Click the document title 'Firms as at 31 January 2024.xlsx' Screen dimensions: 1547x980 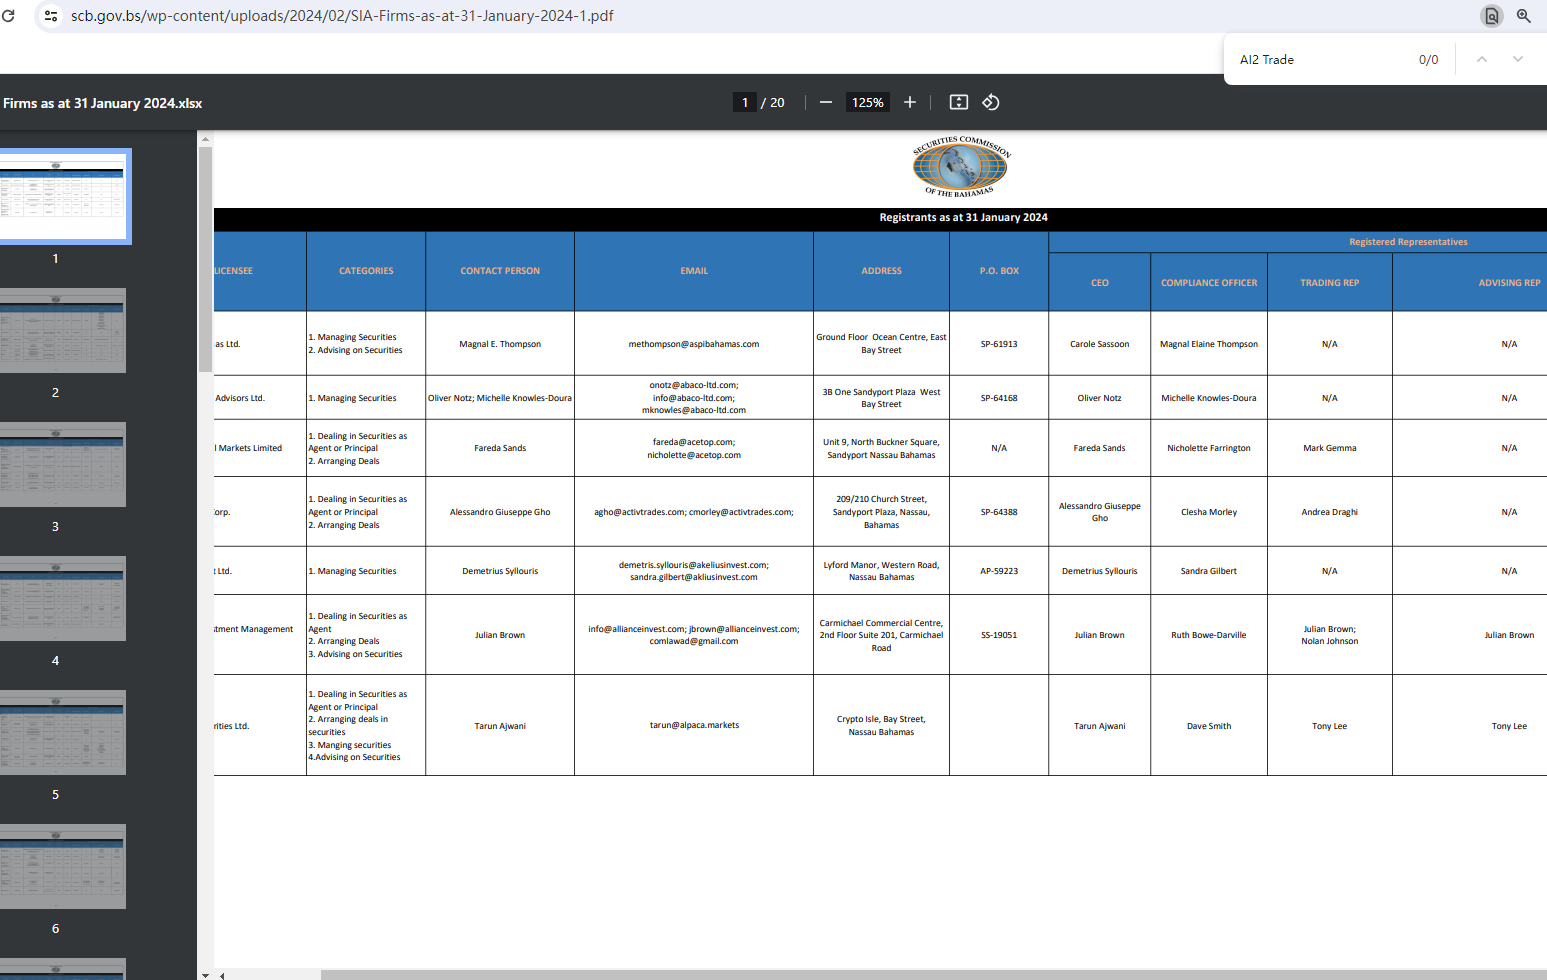click(x=102, y=103)
